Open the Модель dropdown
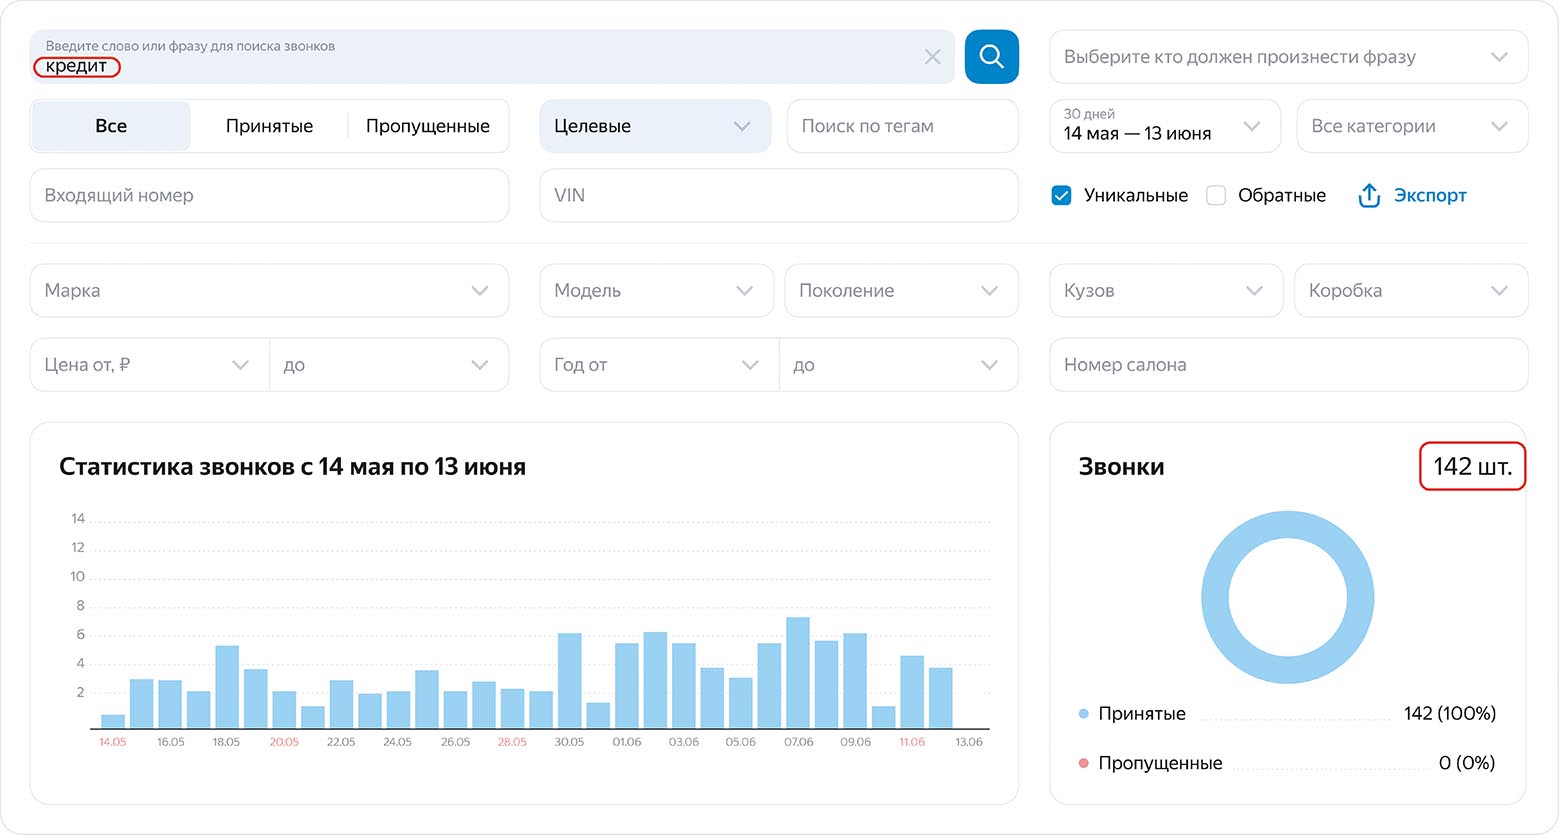The width and height of the screenshot is (1559, 835). tap(656, 290)
